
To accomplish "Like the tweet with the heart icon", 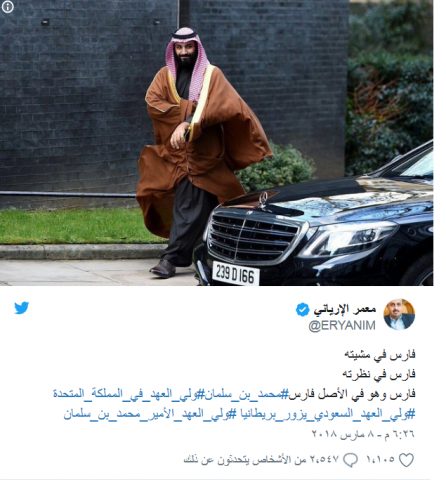I will [406, 460].
